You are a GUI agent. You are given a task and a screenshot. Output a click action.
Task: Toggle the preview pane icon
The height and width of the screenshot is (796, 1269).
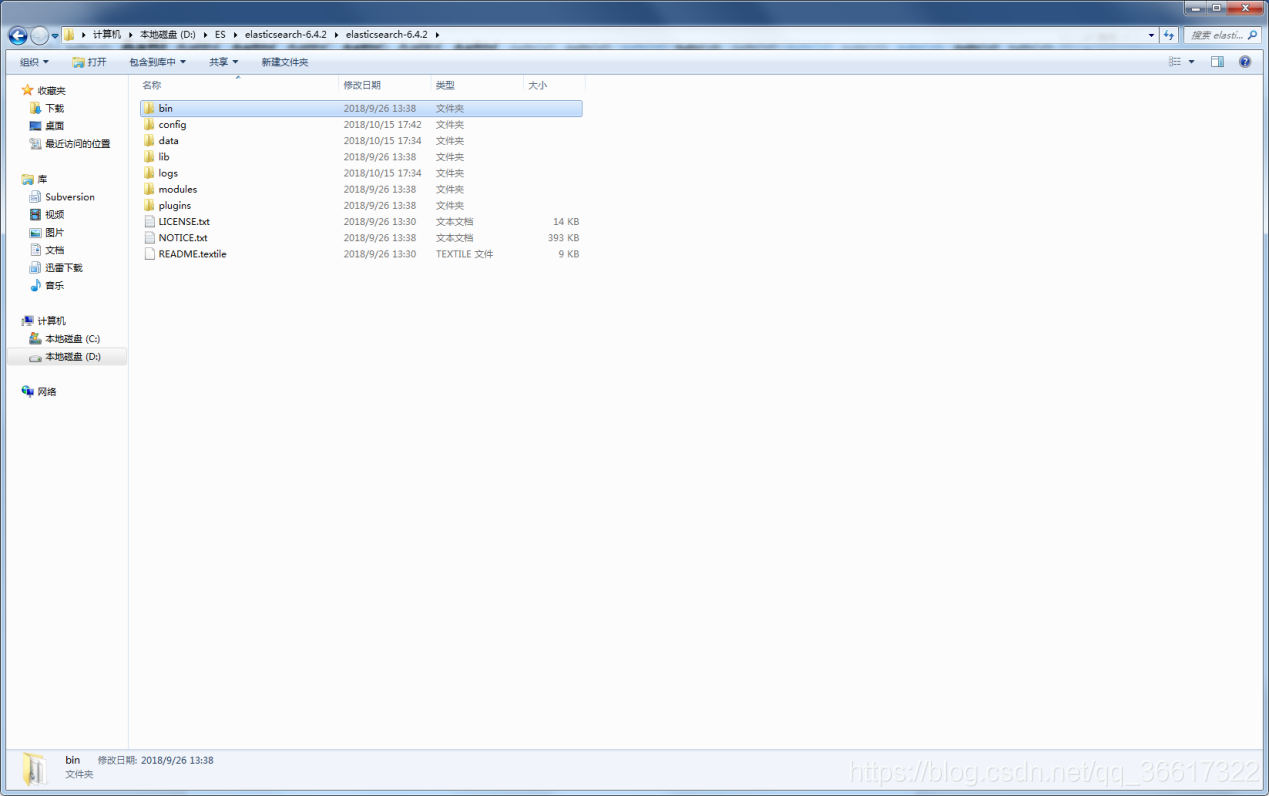click(x=1217, y=62)
